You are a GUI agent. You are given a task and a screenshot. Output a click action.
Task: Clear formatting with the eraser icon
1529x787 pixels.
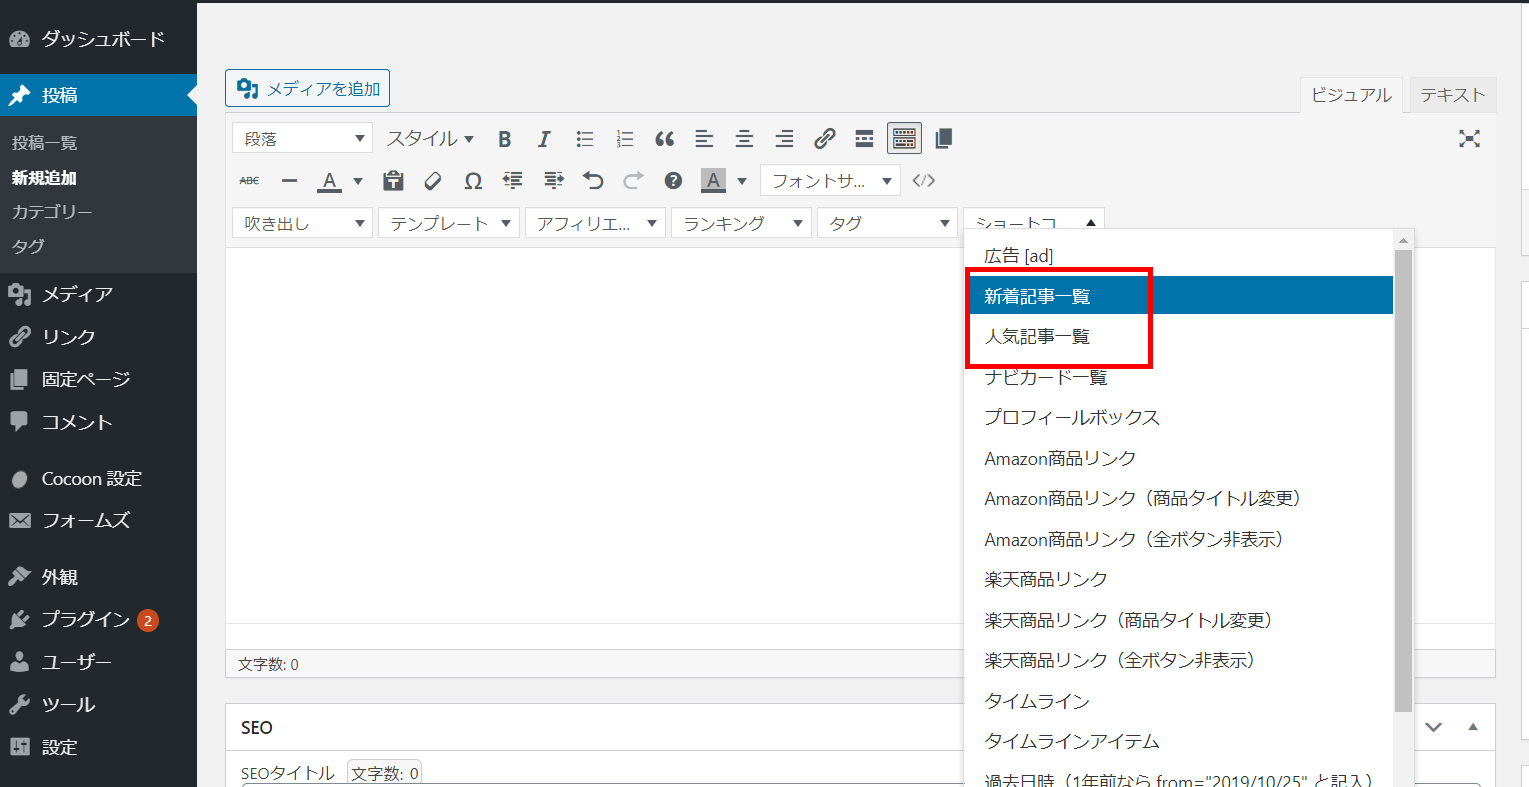(x=433, y=181)
